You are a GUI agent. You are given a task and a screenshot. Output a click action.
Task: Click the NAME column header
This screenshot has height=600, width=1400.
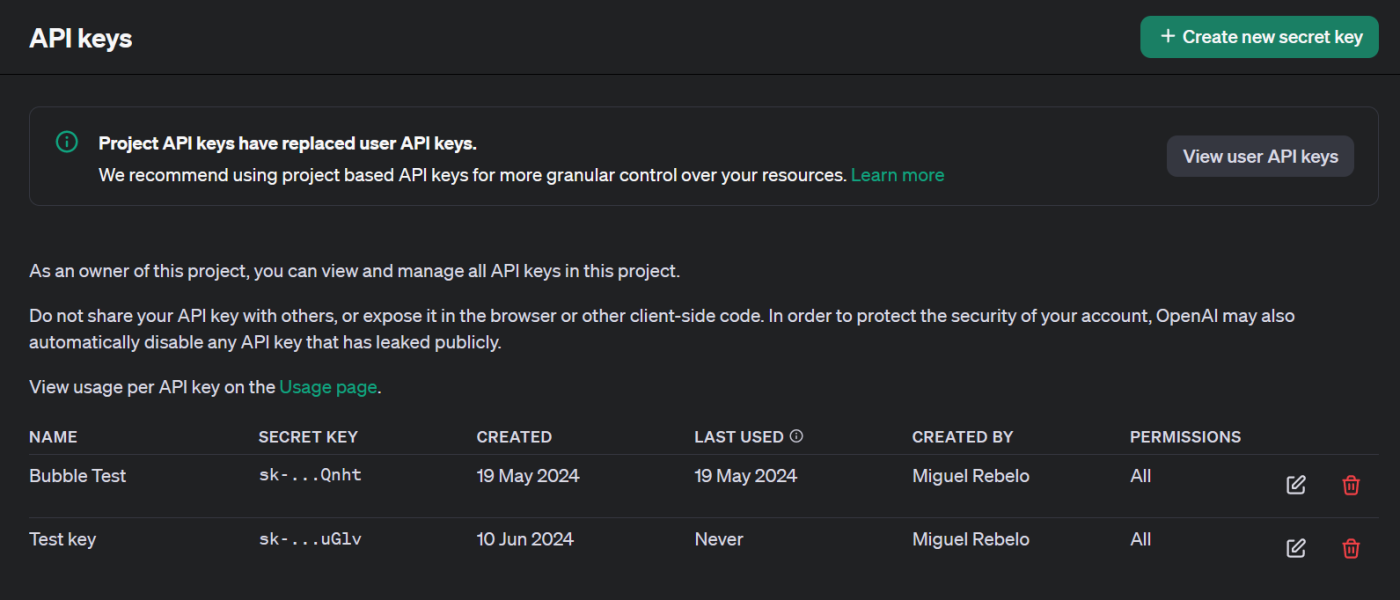tap(53, 437)
